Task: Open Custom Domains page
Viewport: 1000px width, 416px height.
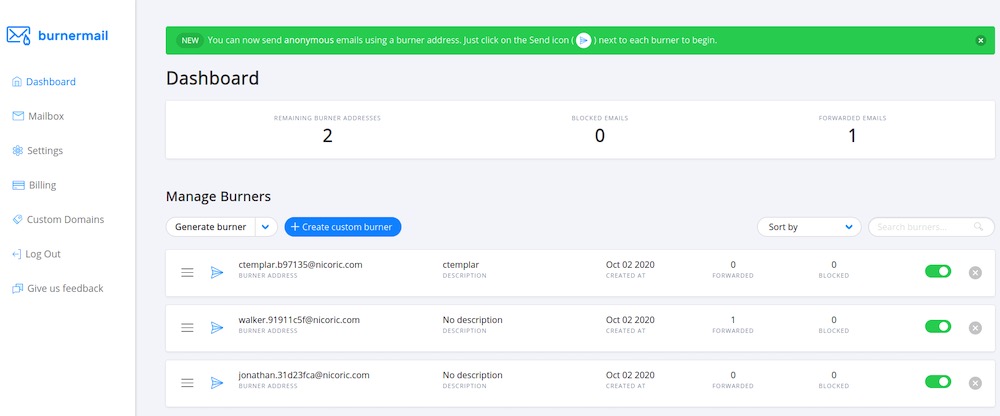Action: pos(58,219)
